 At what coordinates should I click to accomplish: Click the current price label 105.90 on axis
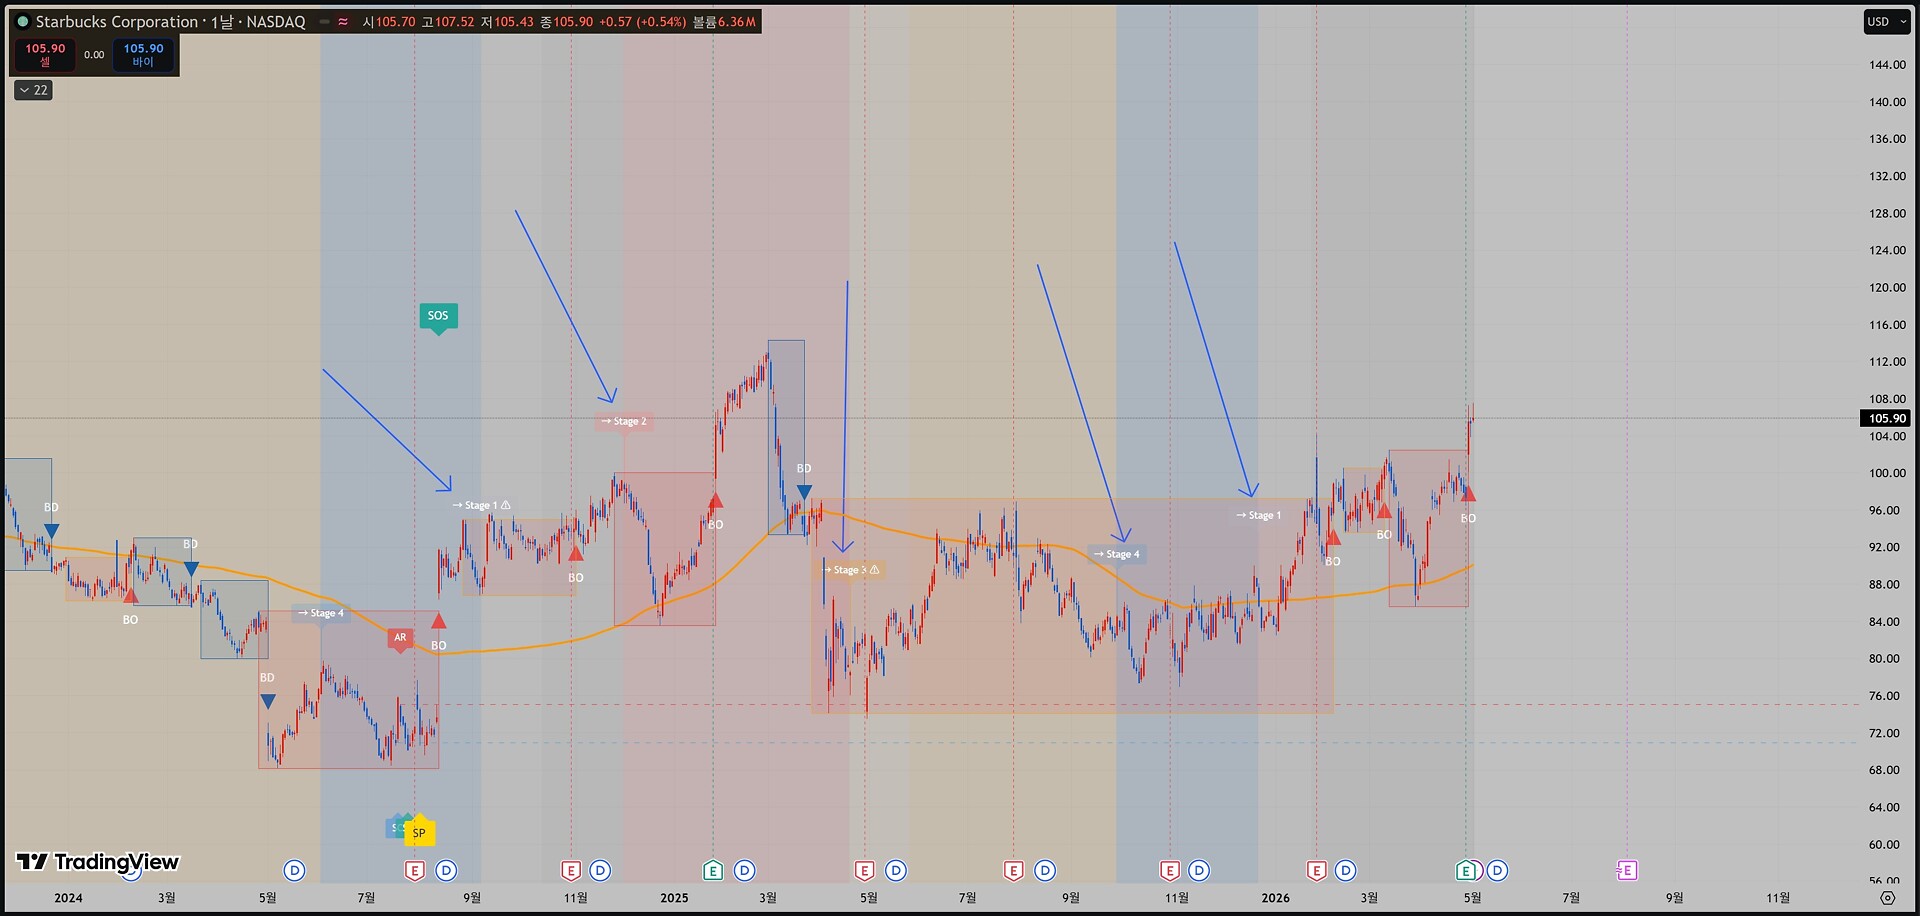tap(1886, 418)
